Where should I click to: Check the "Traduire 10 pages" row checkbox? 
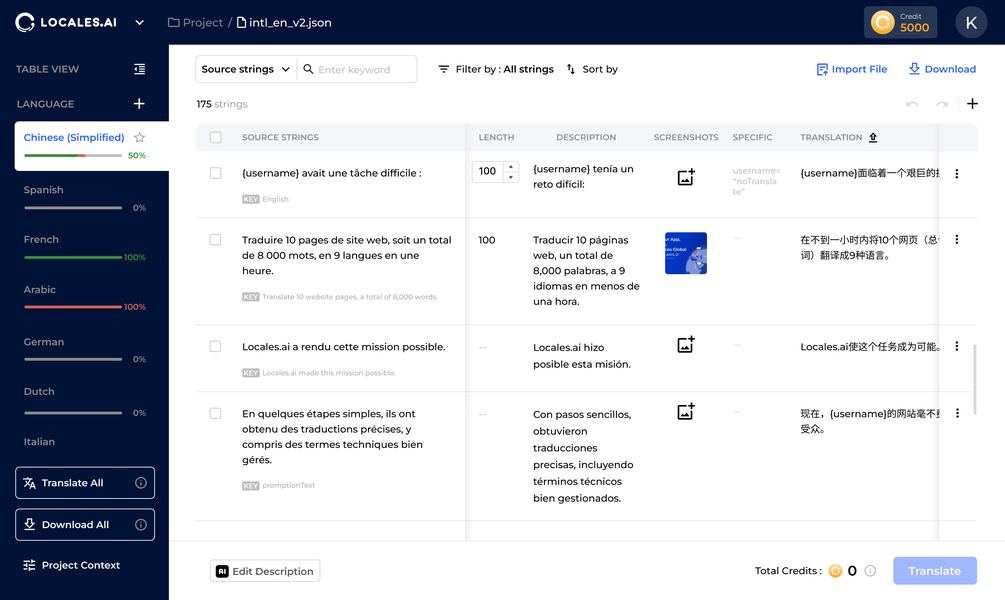215,240
